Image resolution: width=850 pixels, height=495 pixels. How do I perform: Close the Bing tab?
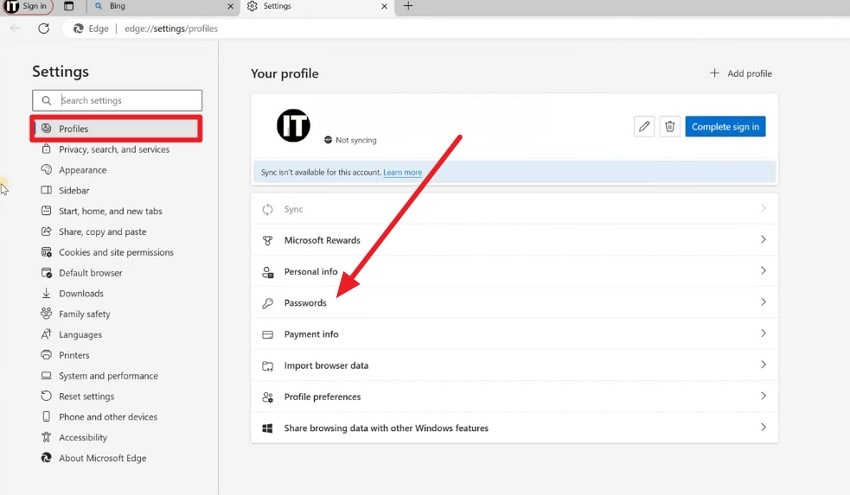coord(230,7)
